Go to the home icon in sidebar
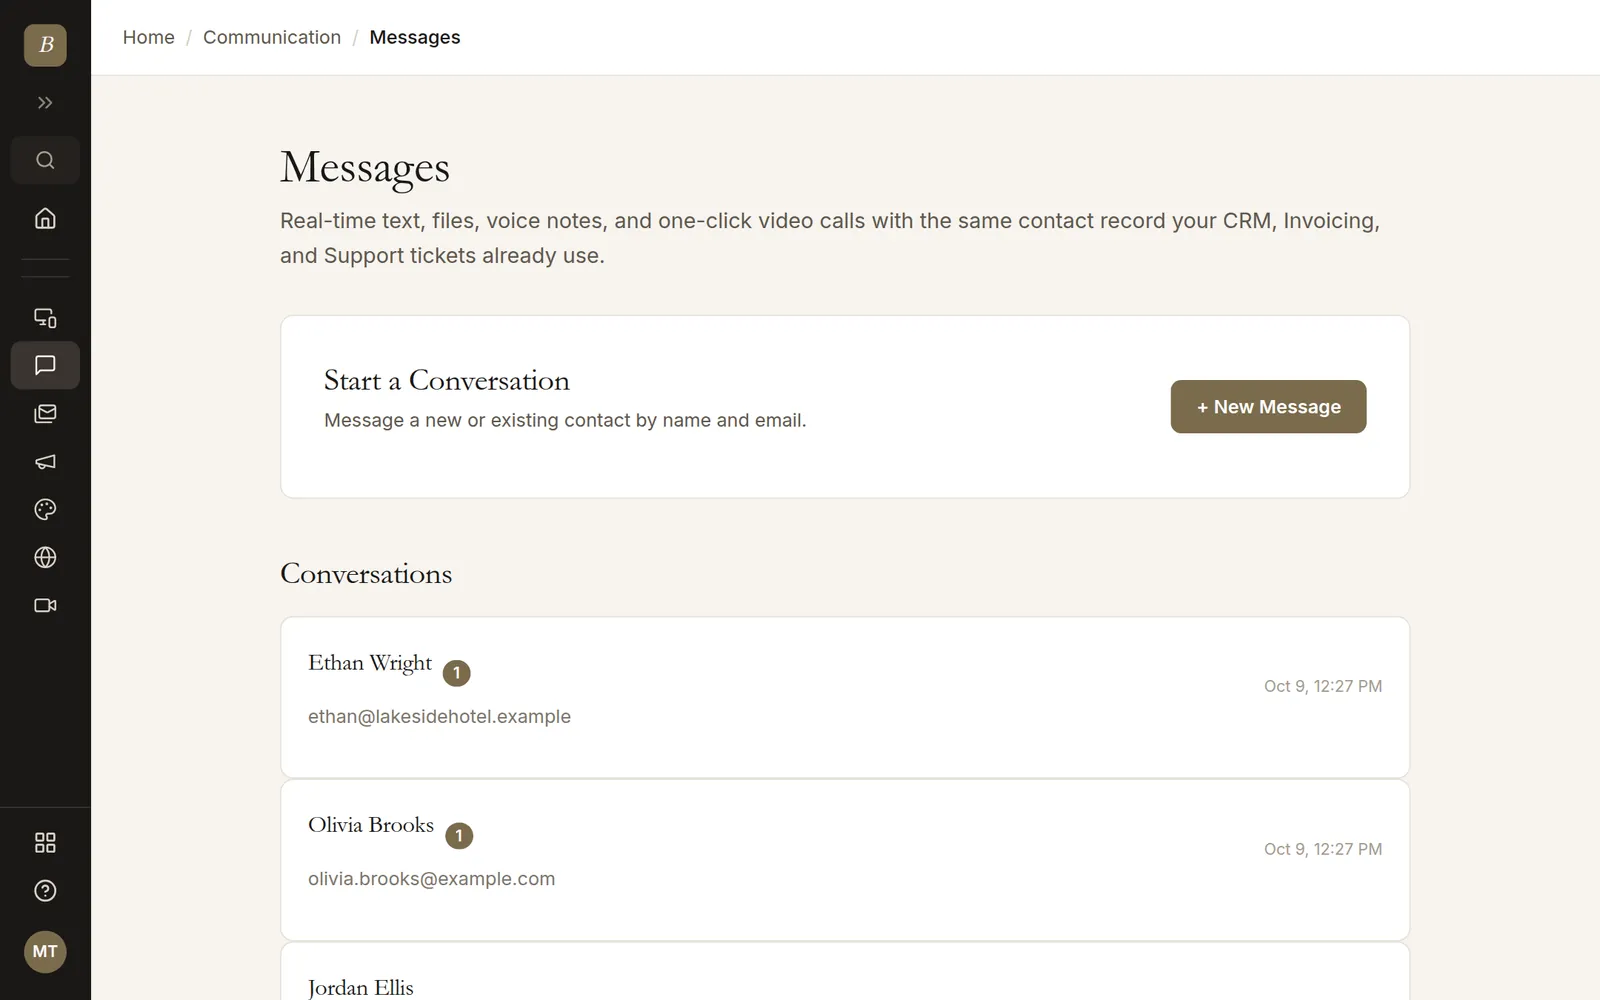The width and height of the screenshot is (1600, 1000). click(x=45, y=218)
